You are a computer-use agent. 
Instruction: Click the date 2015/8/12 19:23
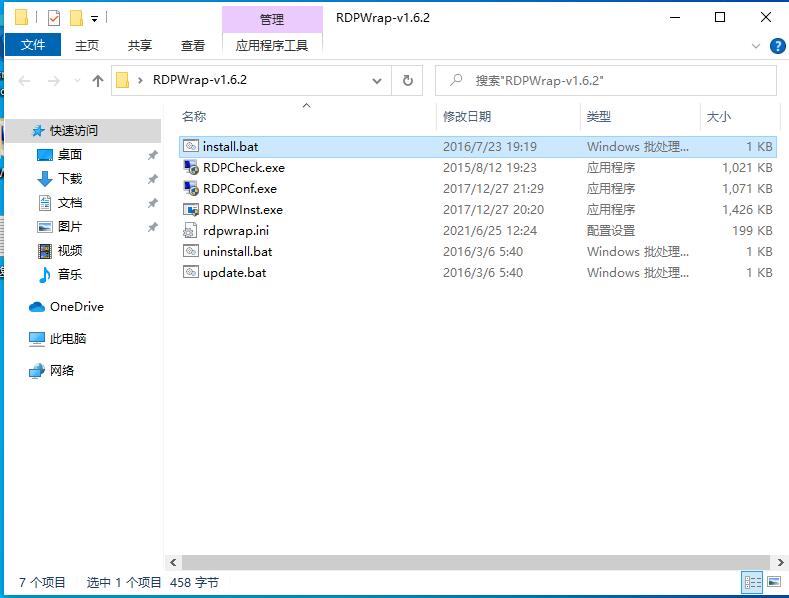490,168
